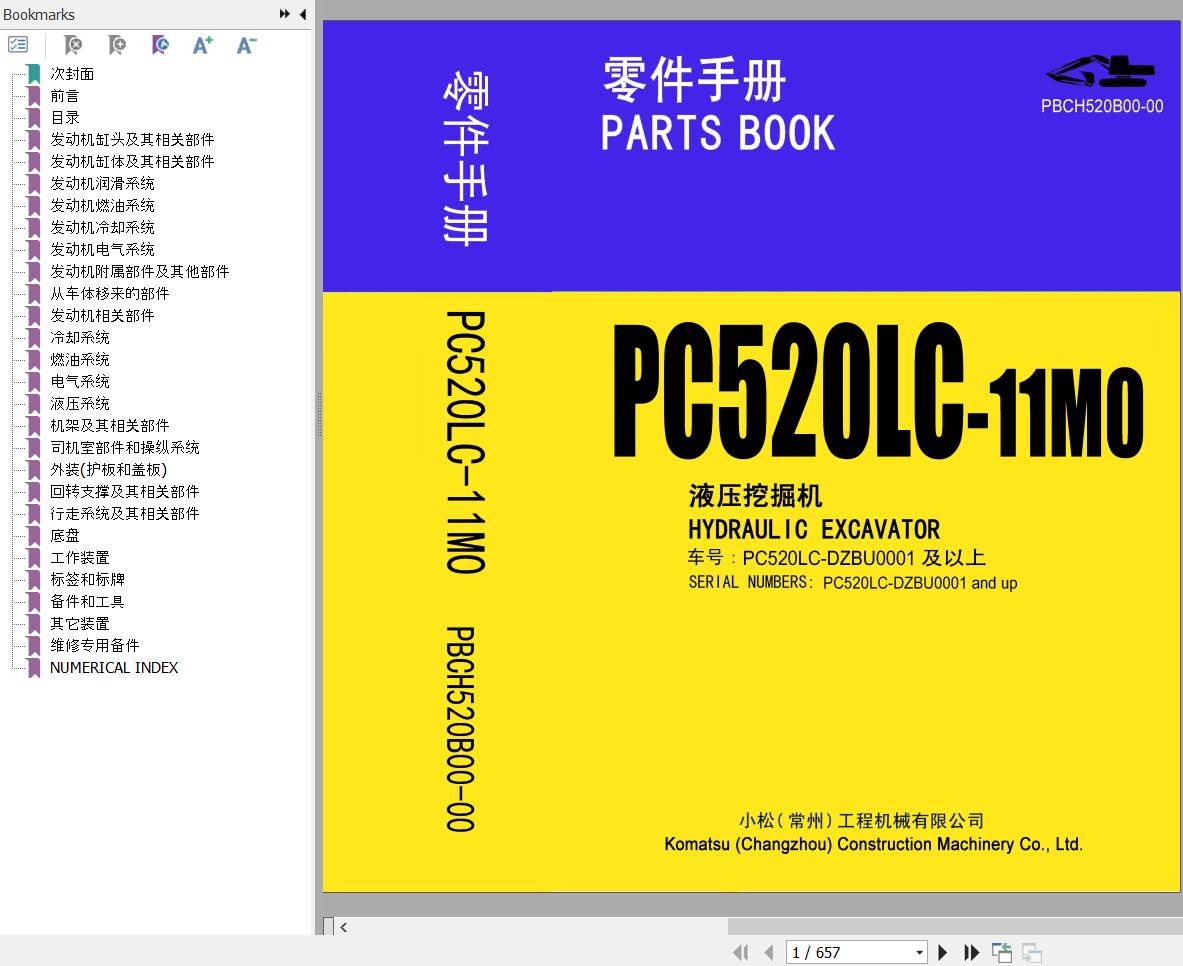Go to the 回转支撑及其相关部件 bookmark

tap(124, 491)
